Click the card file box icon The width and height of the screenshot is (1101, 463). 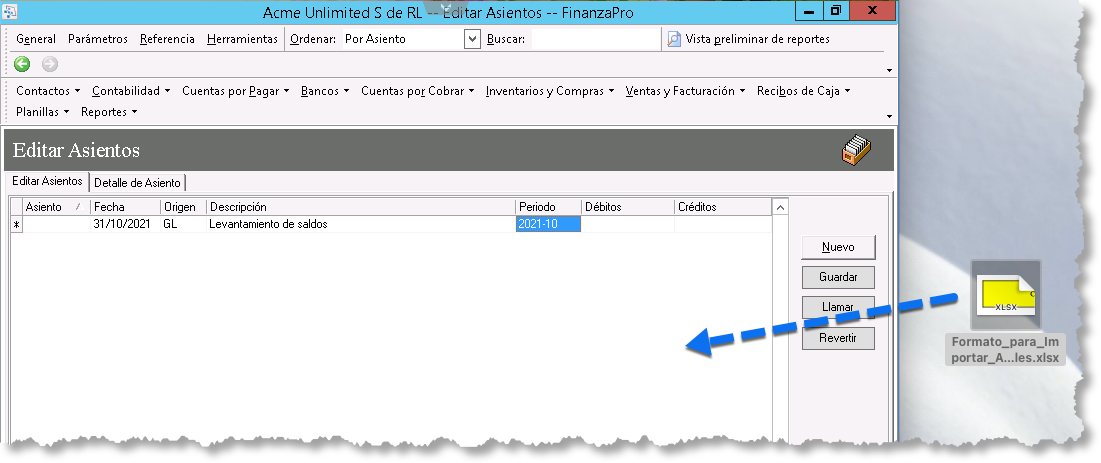[857, 150]
